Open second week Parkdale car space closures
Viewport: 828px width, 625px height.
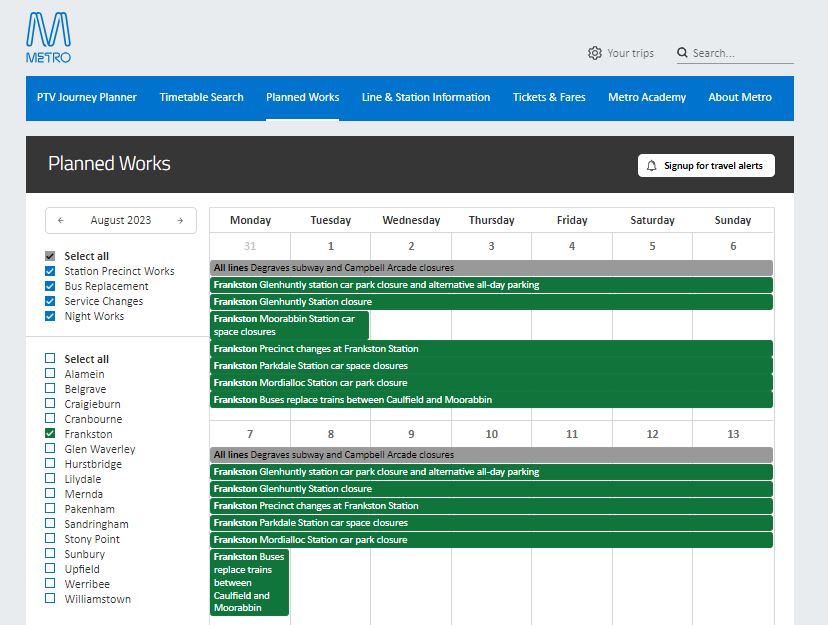click(491, 523)
